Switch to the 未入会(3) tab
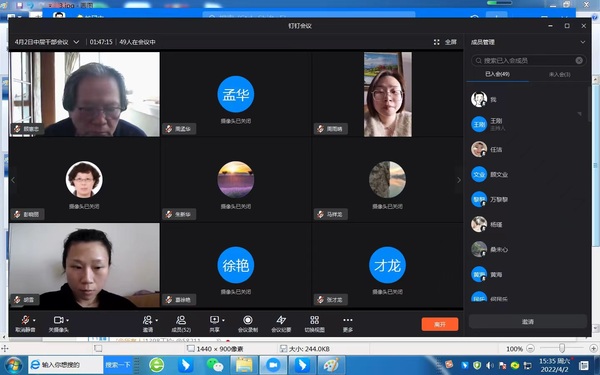 (x=559, y=74)
